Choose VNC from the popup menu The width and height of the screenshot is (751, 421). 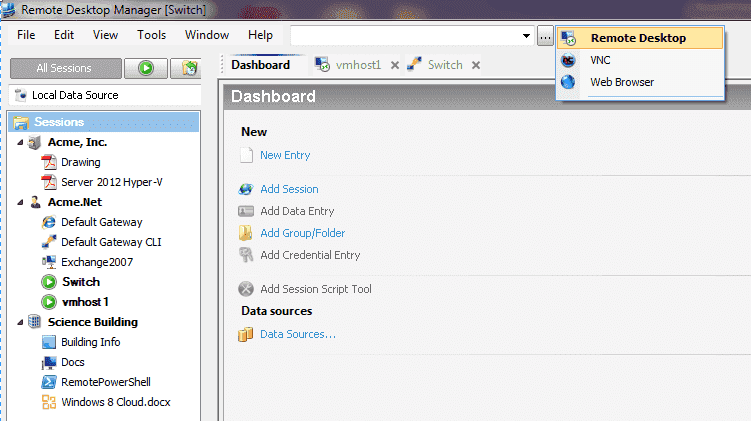pyautogui.click(x=640, y=60)
